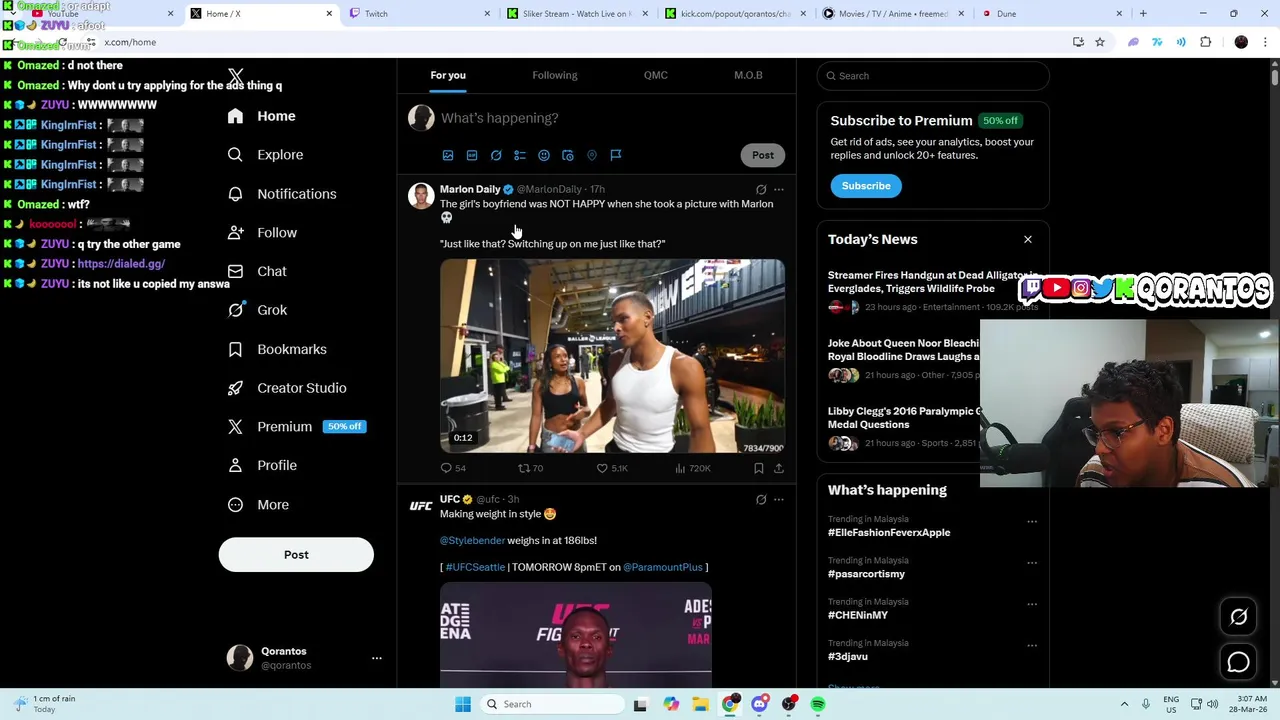Open Bookmarks in the sidebar

pyautogui.click(x=277, y=349)
